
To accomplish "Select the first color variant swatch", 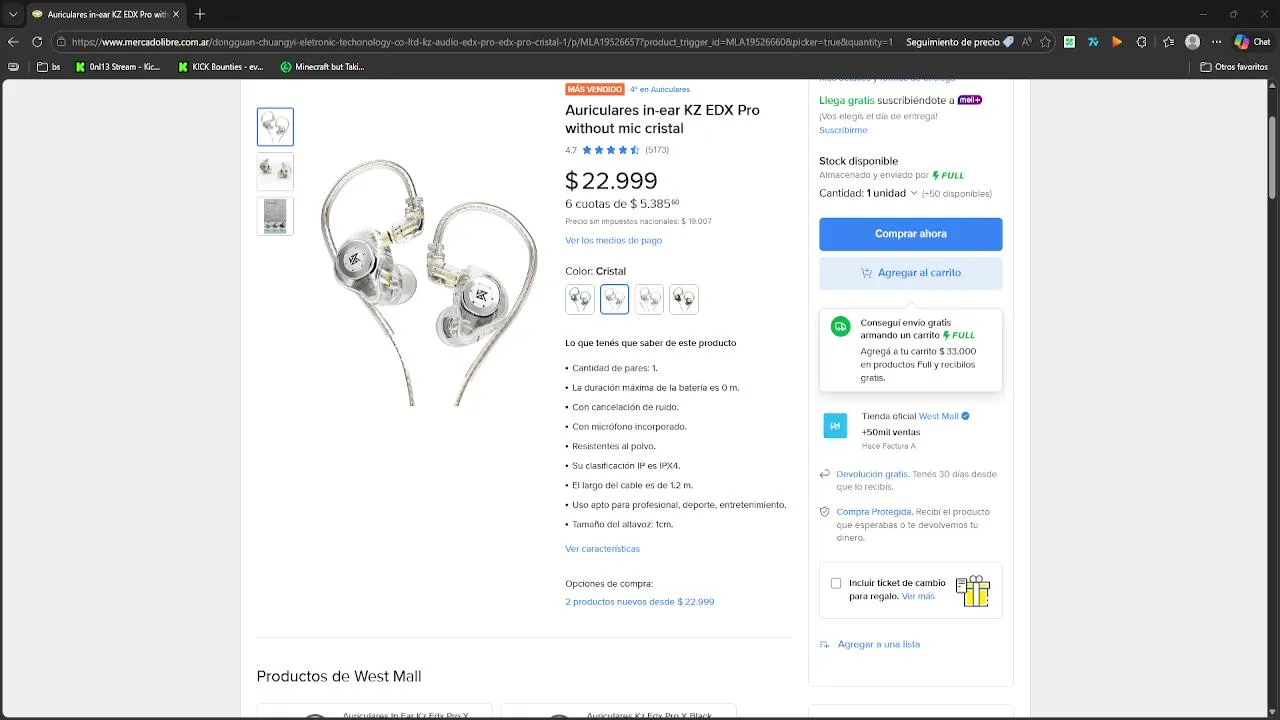I will (x=579, y=299).
